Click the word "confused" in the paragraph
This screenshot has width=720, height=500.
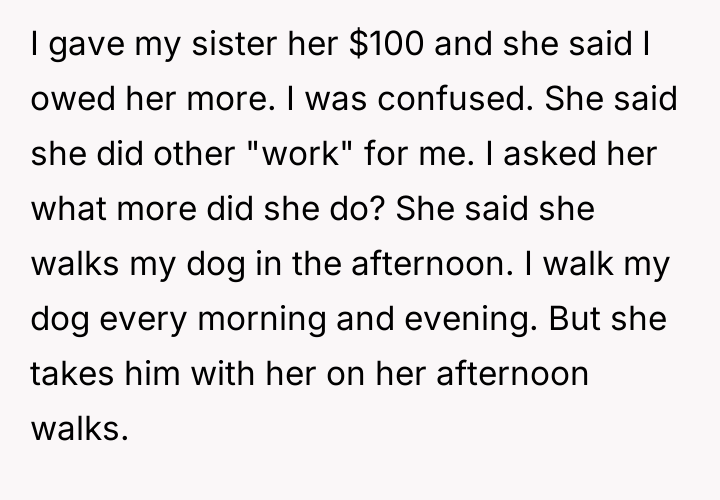pyautogui.click(x=438, y=103)
